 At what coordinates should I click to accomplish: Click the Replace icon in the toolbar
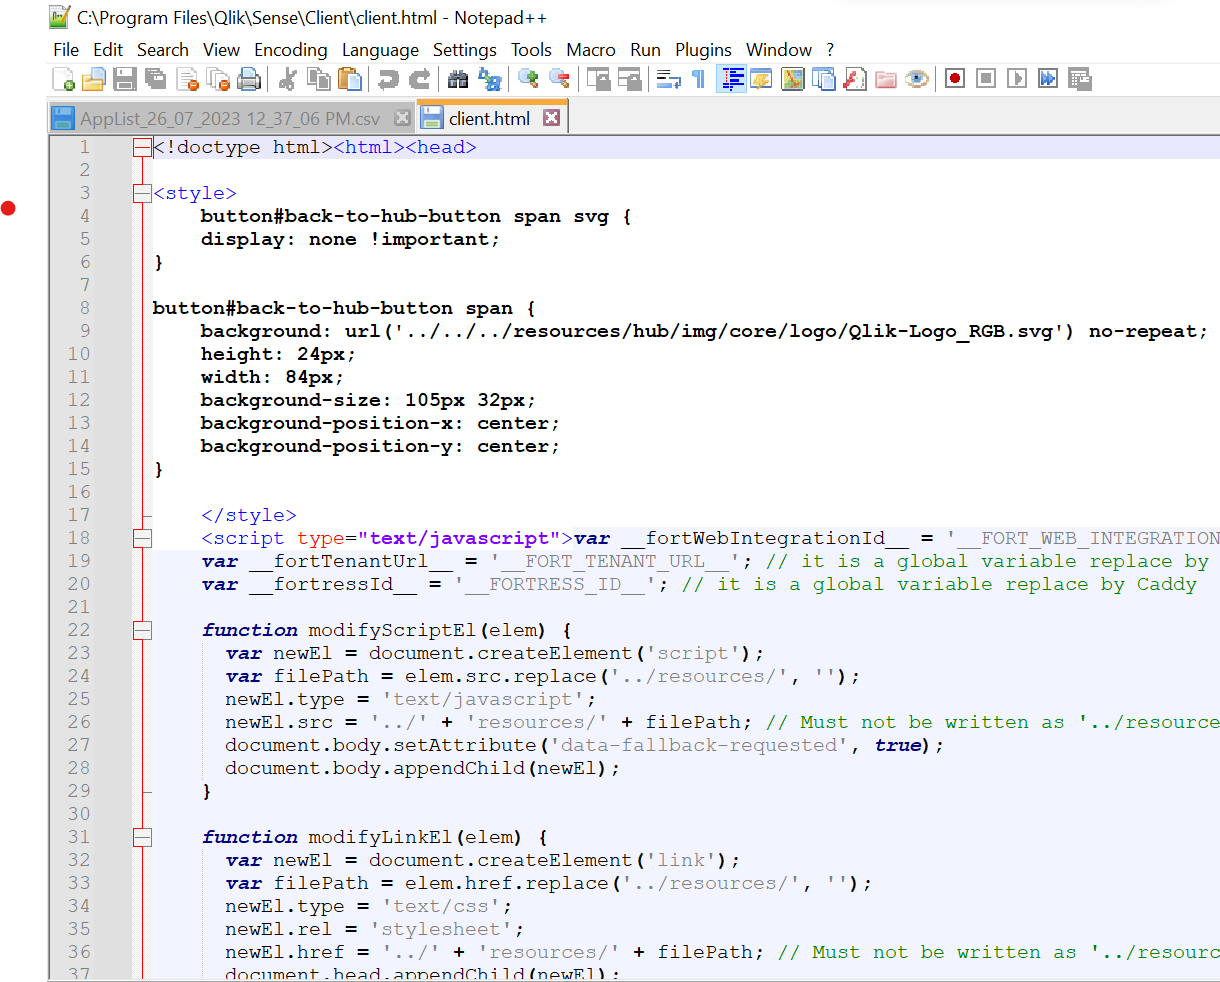489,78
